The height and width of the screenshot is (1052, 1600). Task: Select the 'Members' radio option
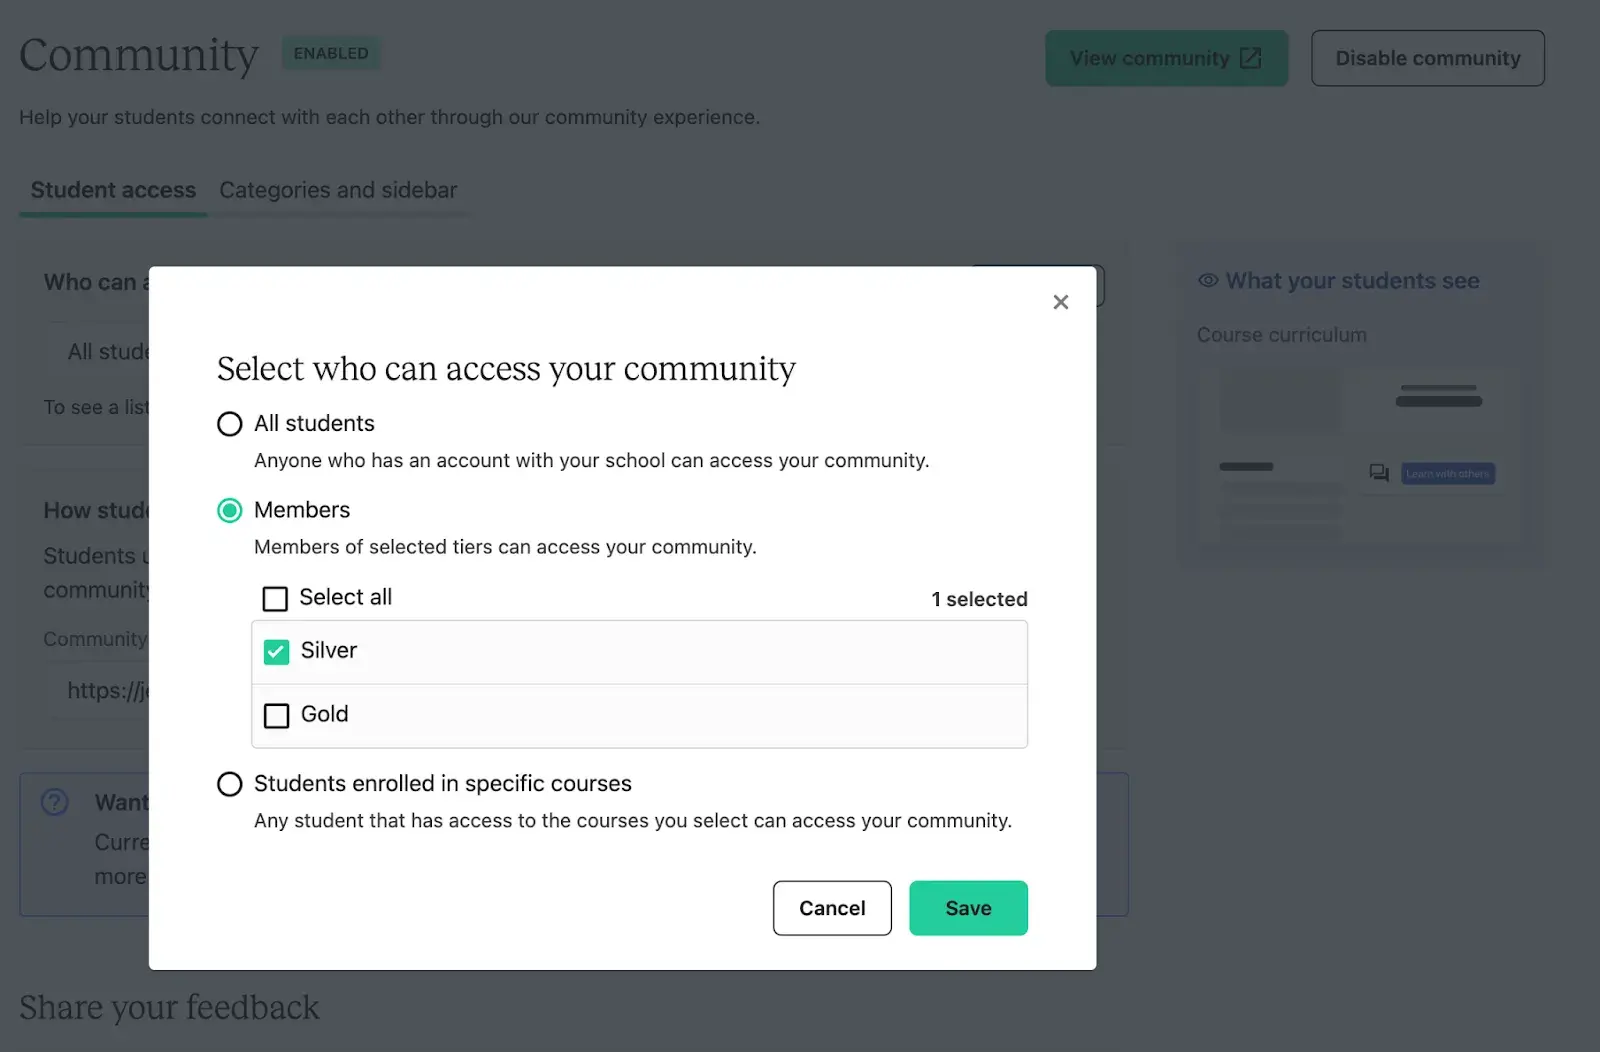click(x=229, y=510)
